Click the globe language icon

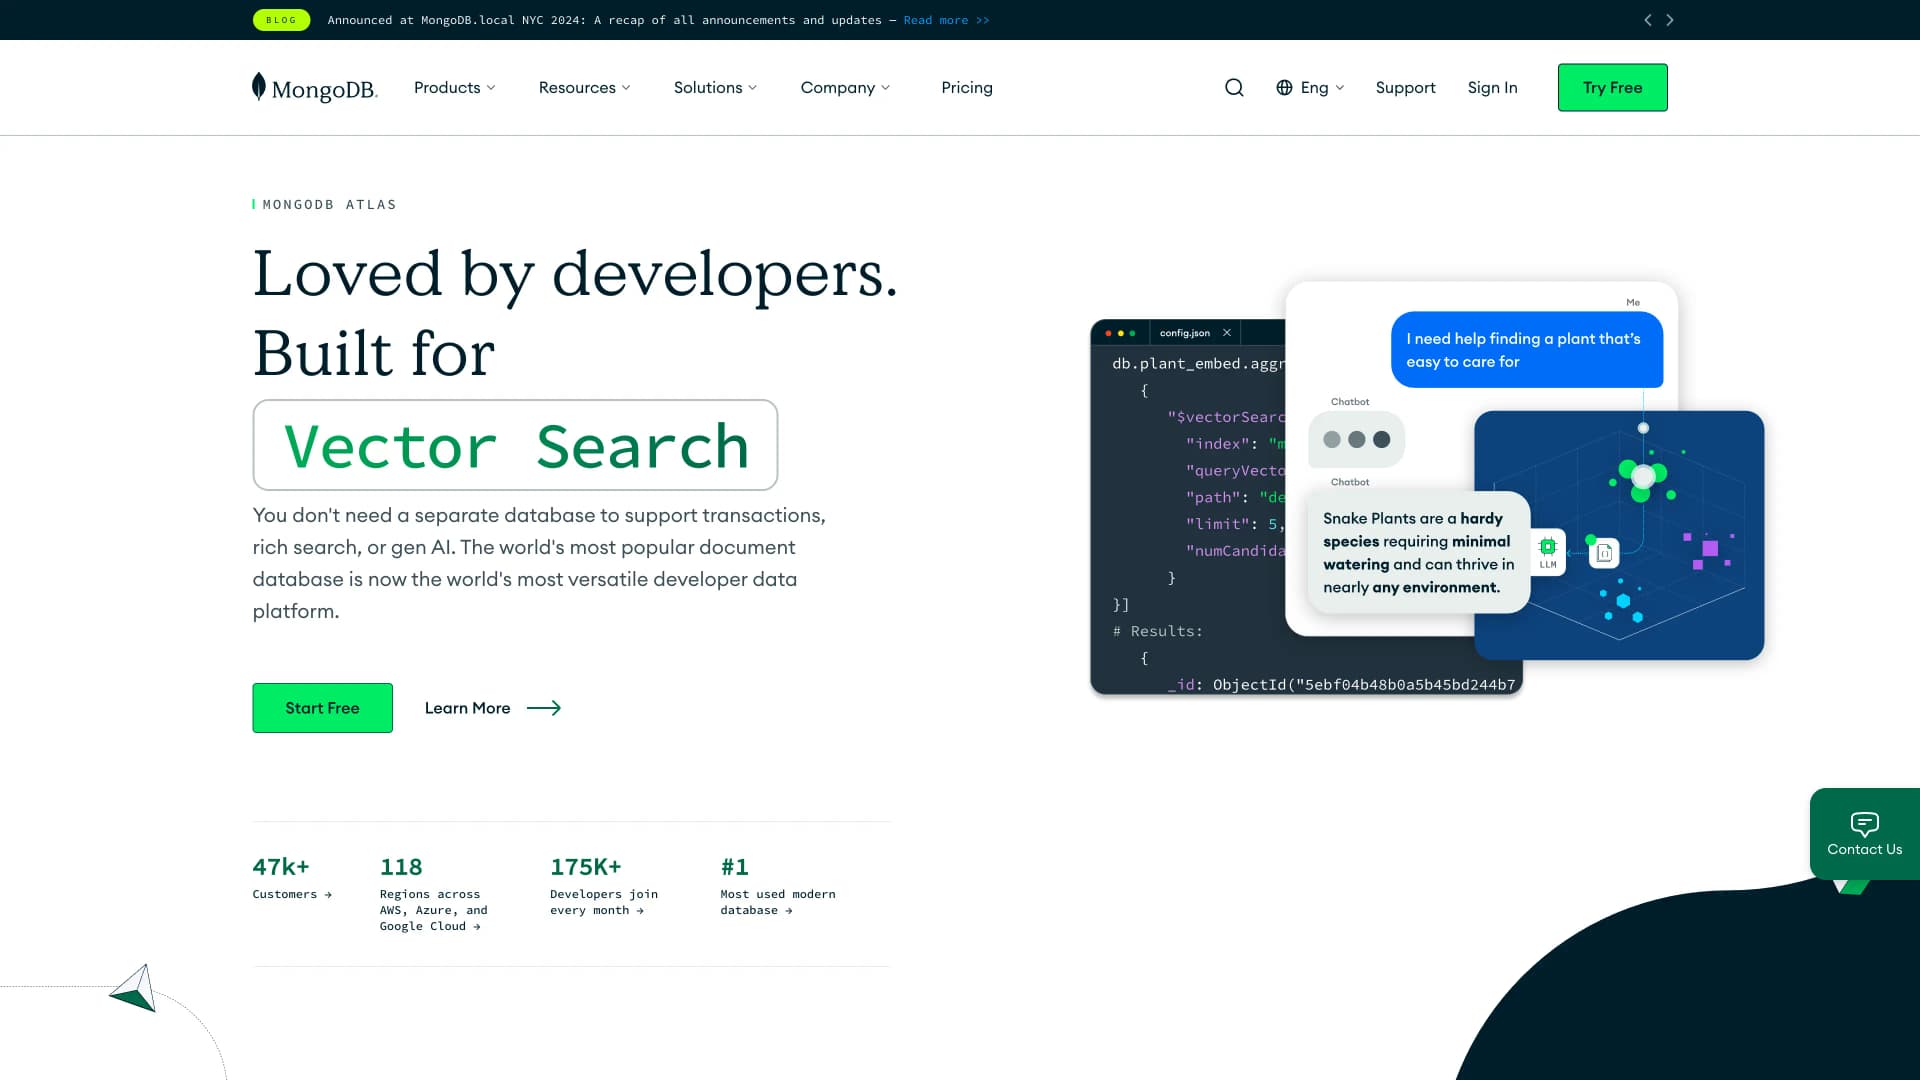tap(1284, 88)
